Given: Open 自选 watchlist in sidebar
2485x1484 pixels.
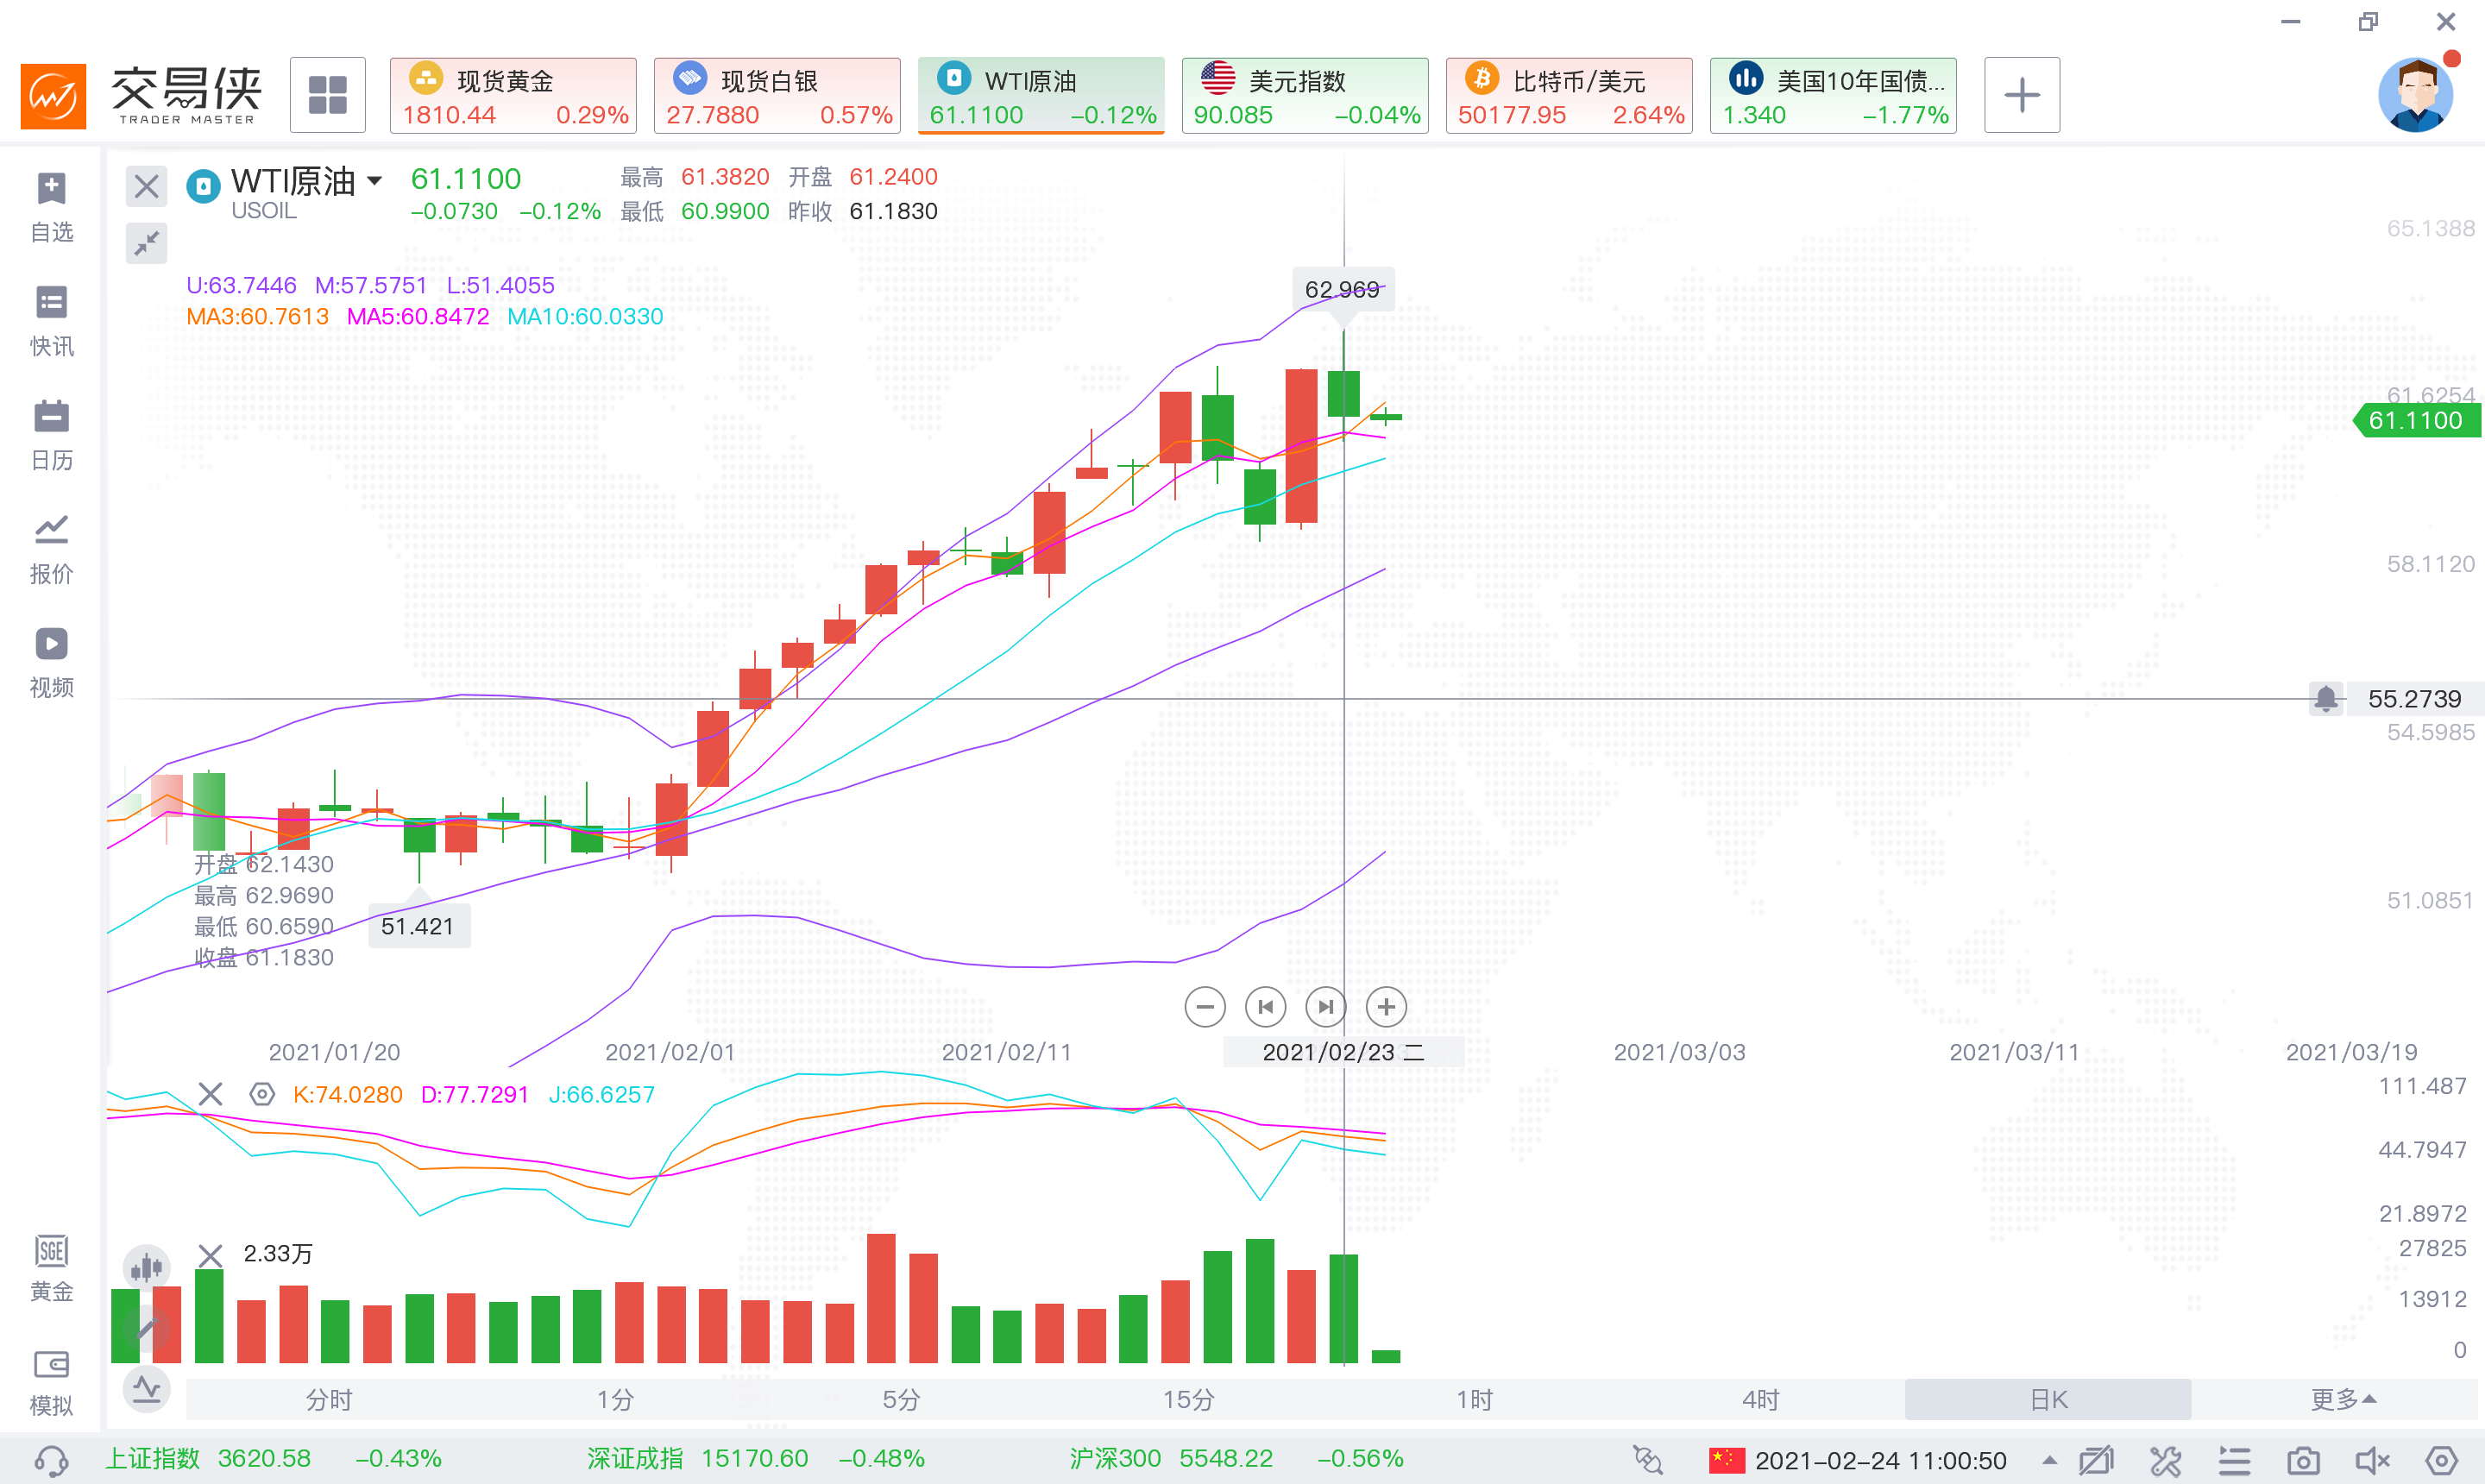Looking at the screenshot, I should [51, 207].
